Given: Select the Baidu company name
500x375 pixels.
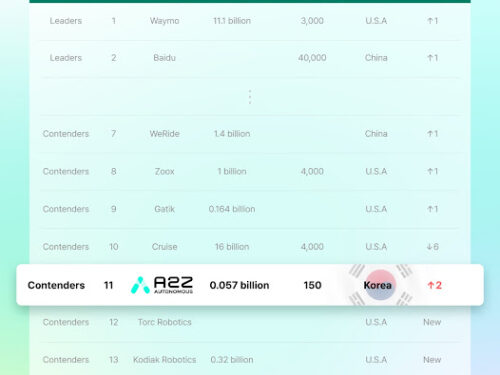Looking at the screenshot, I should pos(165,58).
